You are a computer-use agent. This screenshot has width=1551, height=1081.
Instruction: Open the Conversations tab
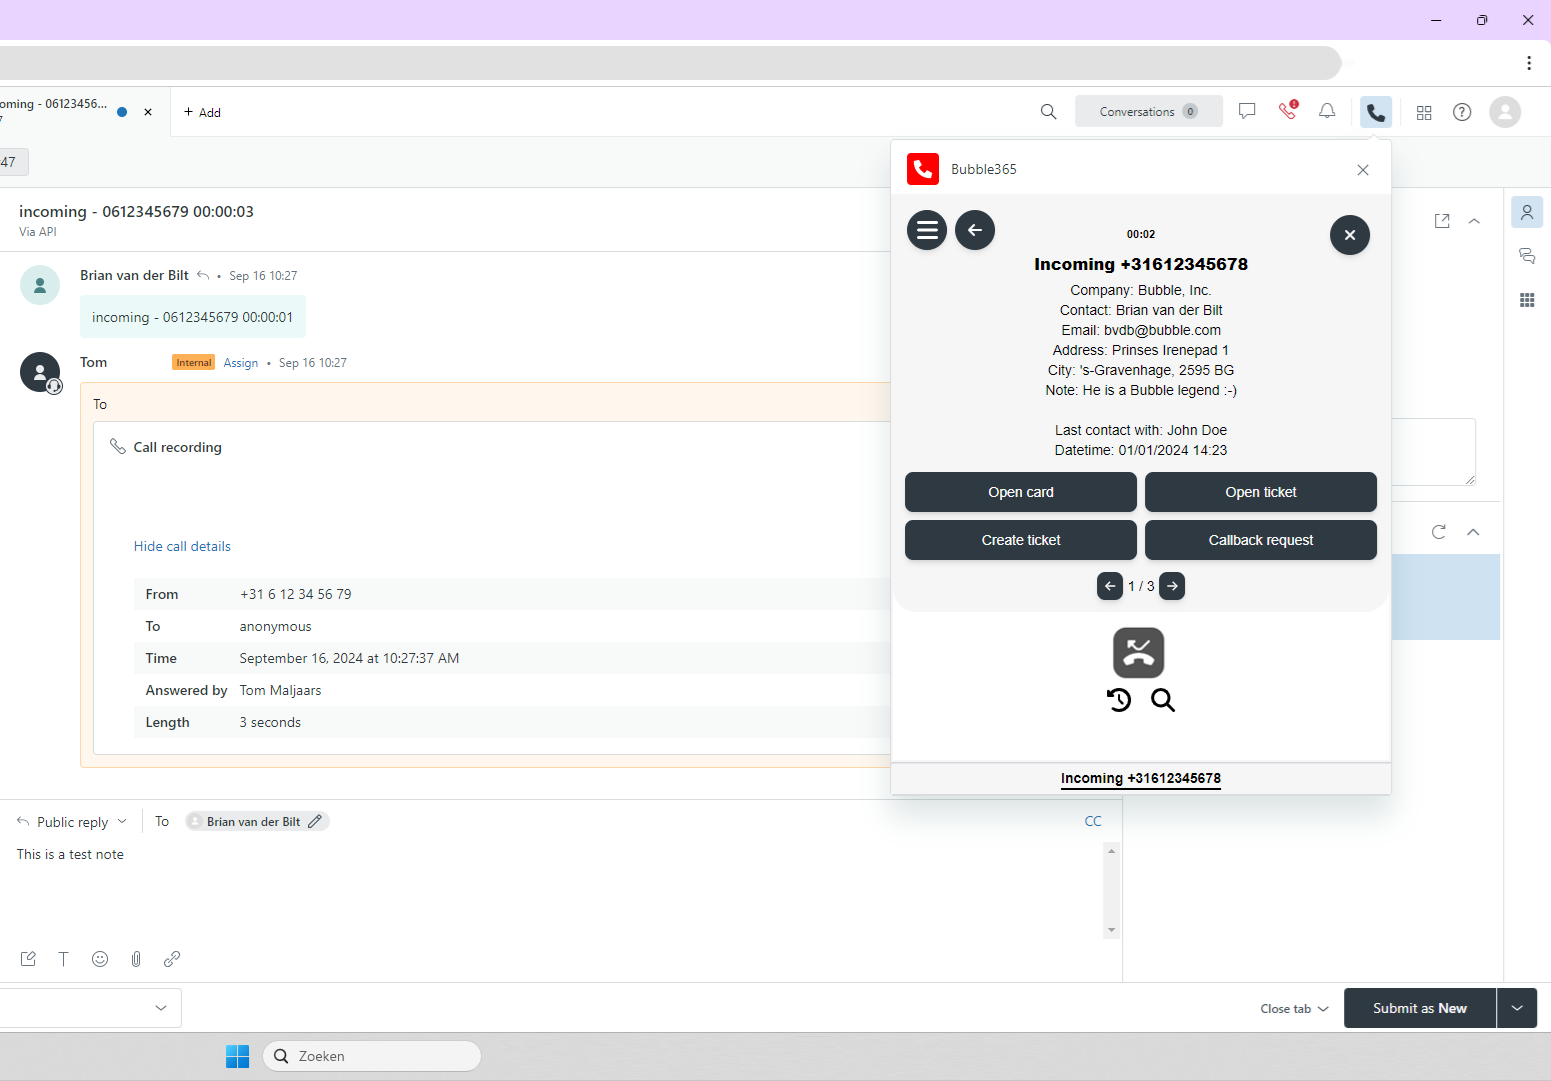point(1148,112)
